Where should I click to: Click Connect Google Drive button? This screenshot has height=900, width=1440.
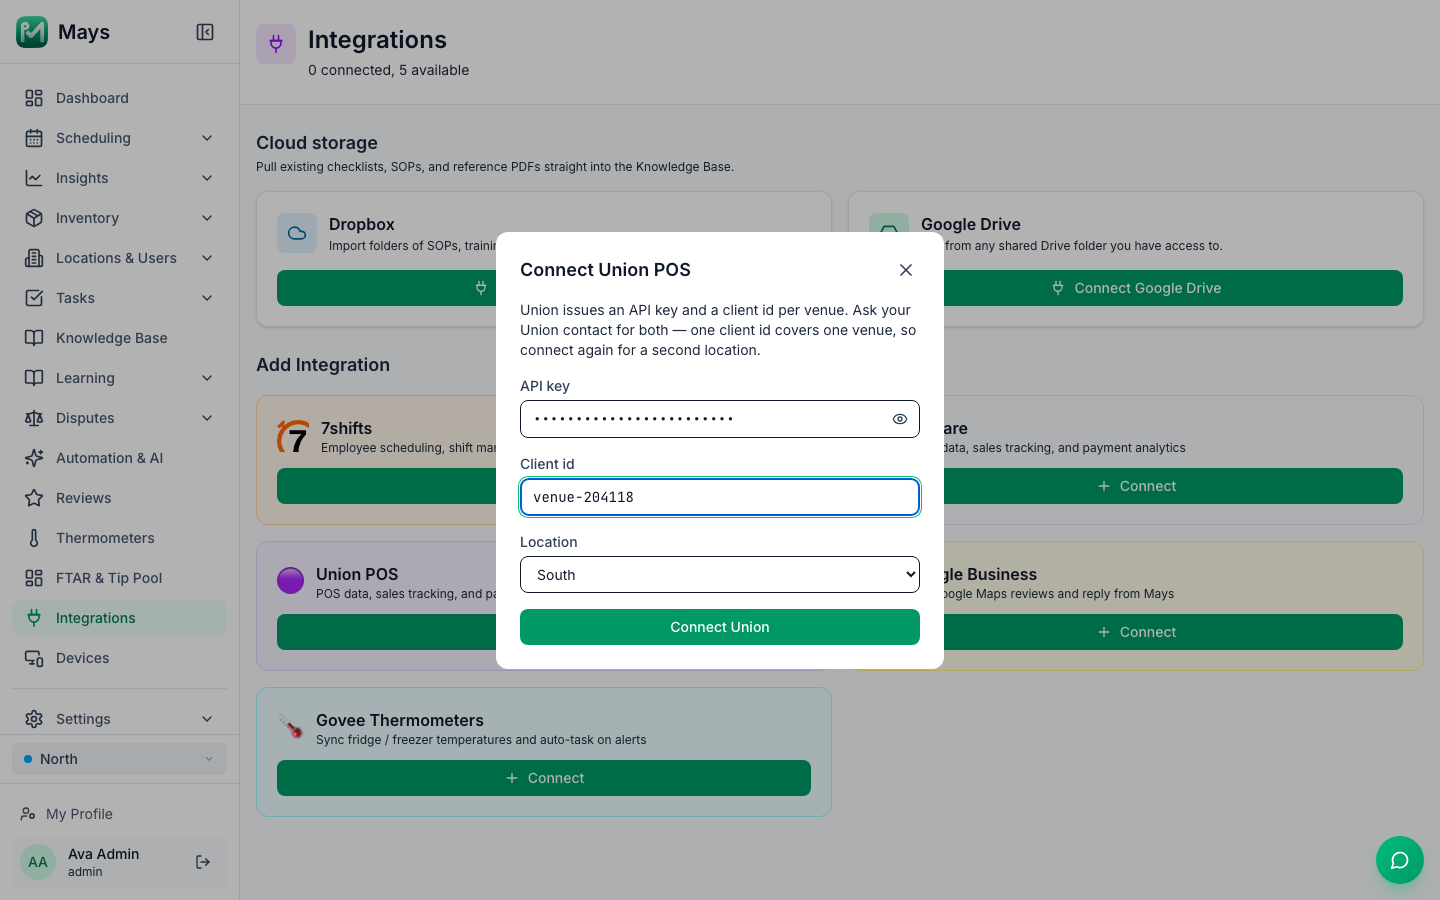tap(1136, 288)
